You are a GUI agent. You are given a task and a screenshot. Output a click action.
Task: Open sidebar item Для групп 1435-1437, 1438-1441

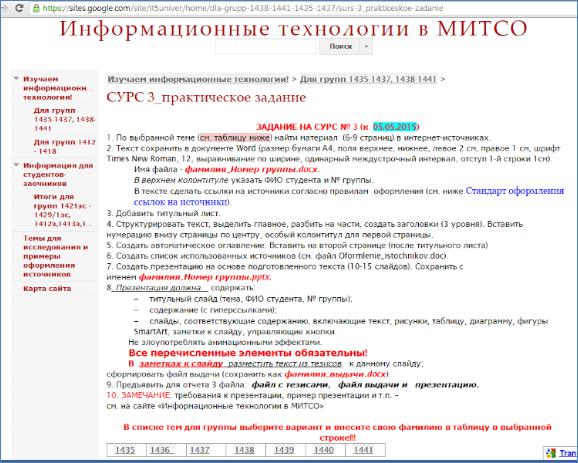pyautogui.click(x=64, y=119)
